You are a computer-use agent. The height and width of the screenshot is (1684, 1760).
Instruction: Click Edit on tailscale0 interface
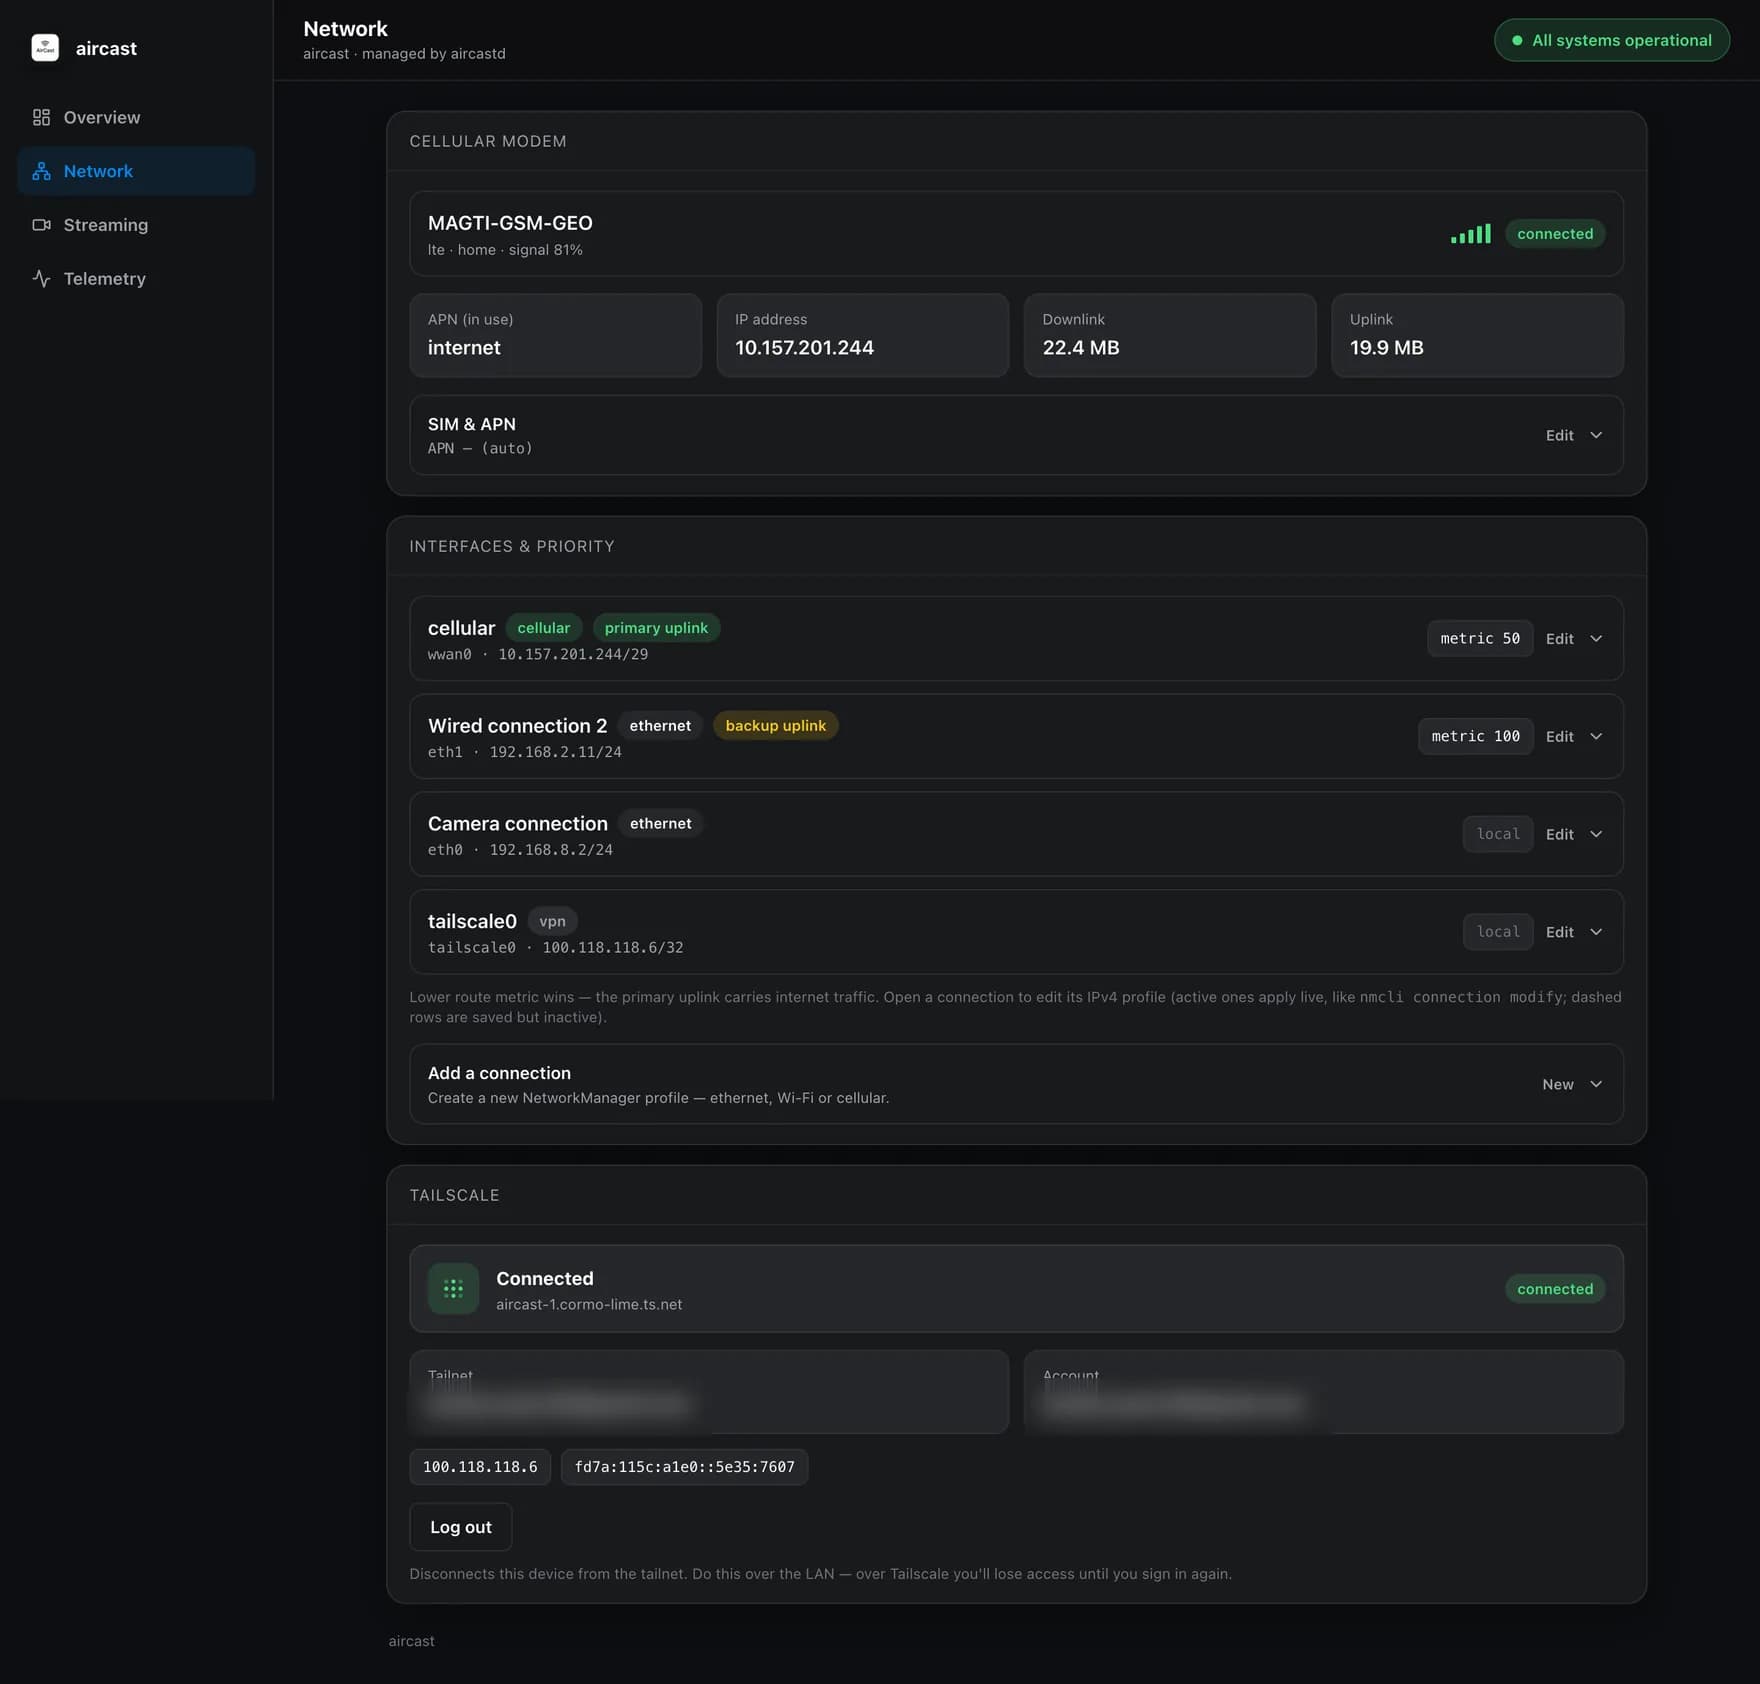pyautogui.click(x=1559, y=932)
